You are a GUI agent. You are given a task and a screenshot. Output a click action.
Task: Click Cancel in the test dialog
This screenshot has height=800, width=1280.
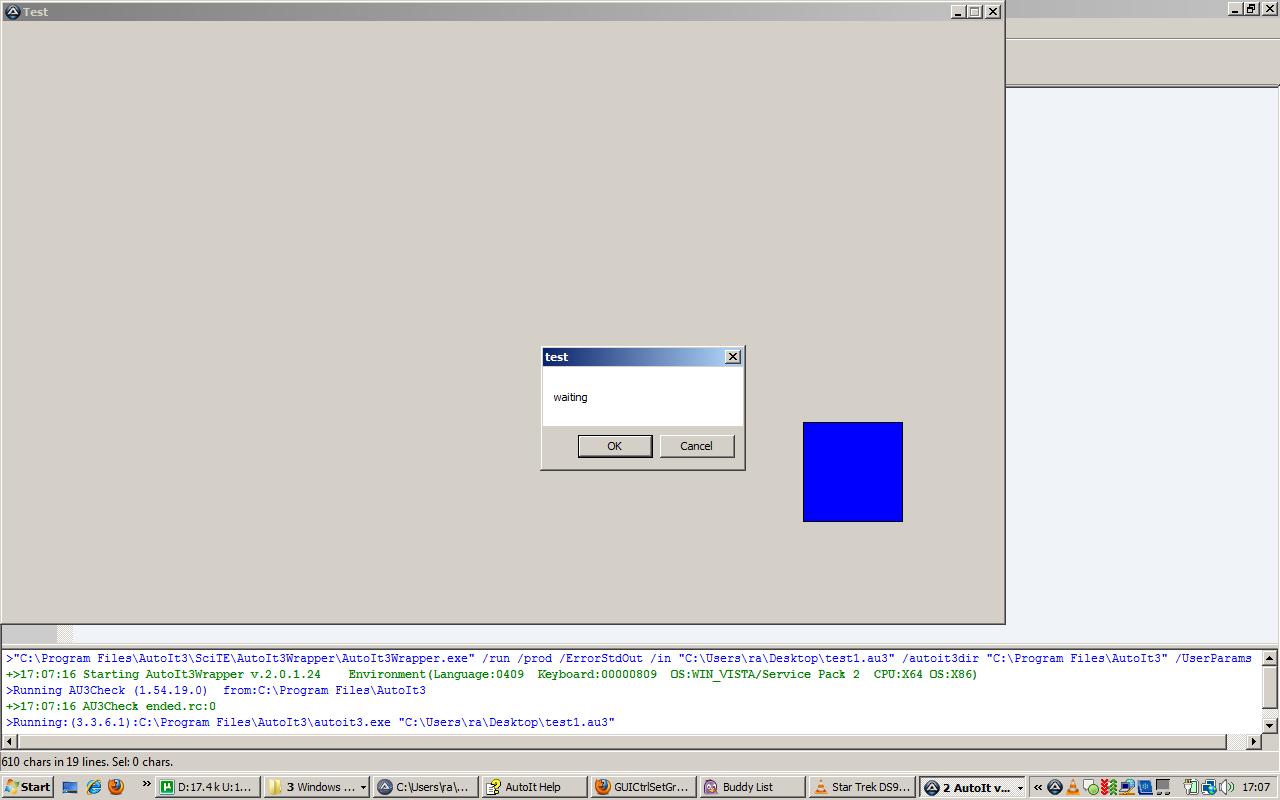coord(697,446)
